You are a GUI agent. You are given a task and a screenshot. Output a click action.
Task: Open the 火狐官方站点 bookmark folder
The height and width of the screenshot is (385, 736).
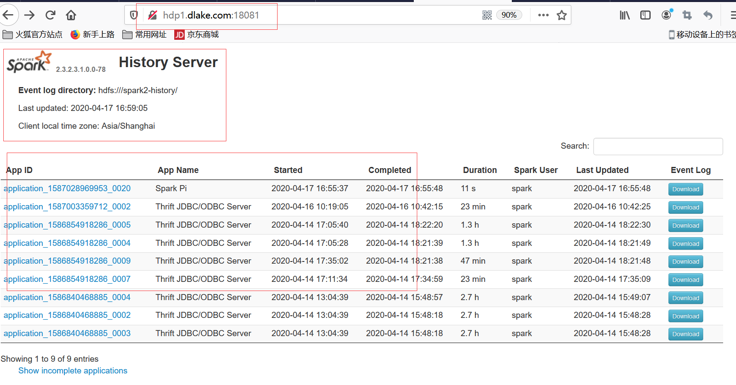pos(32,34)
